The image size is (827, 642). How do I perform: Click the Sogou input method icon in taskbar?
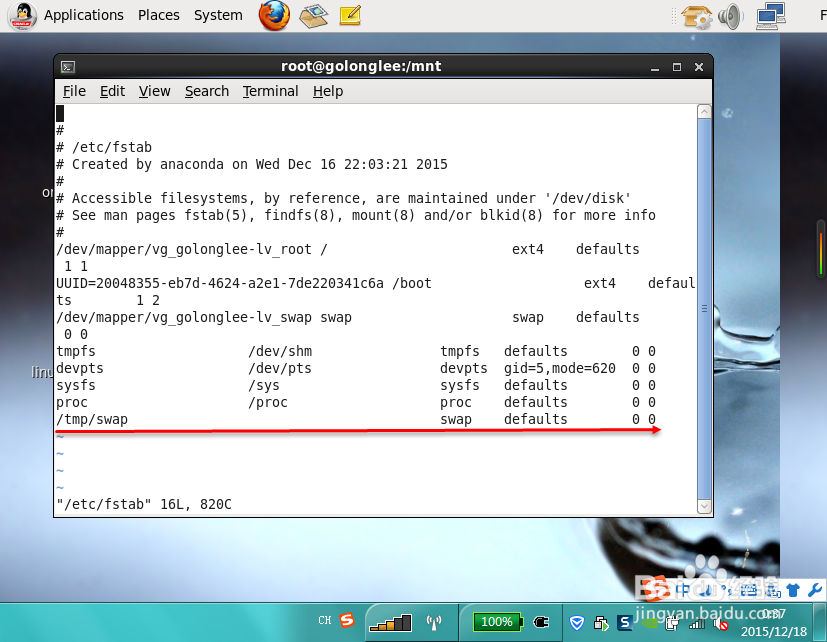pos(345,620)
